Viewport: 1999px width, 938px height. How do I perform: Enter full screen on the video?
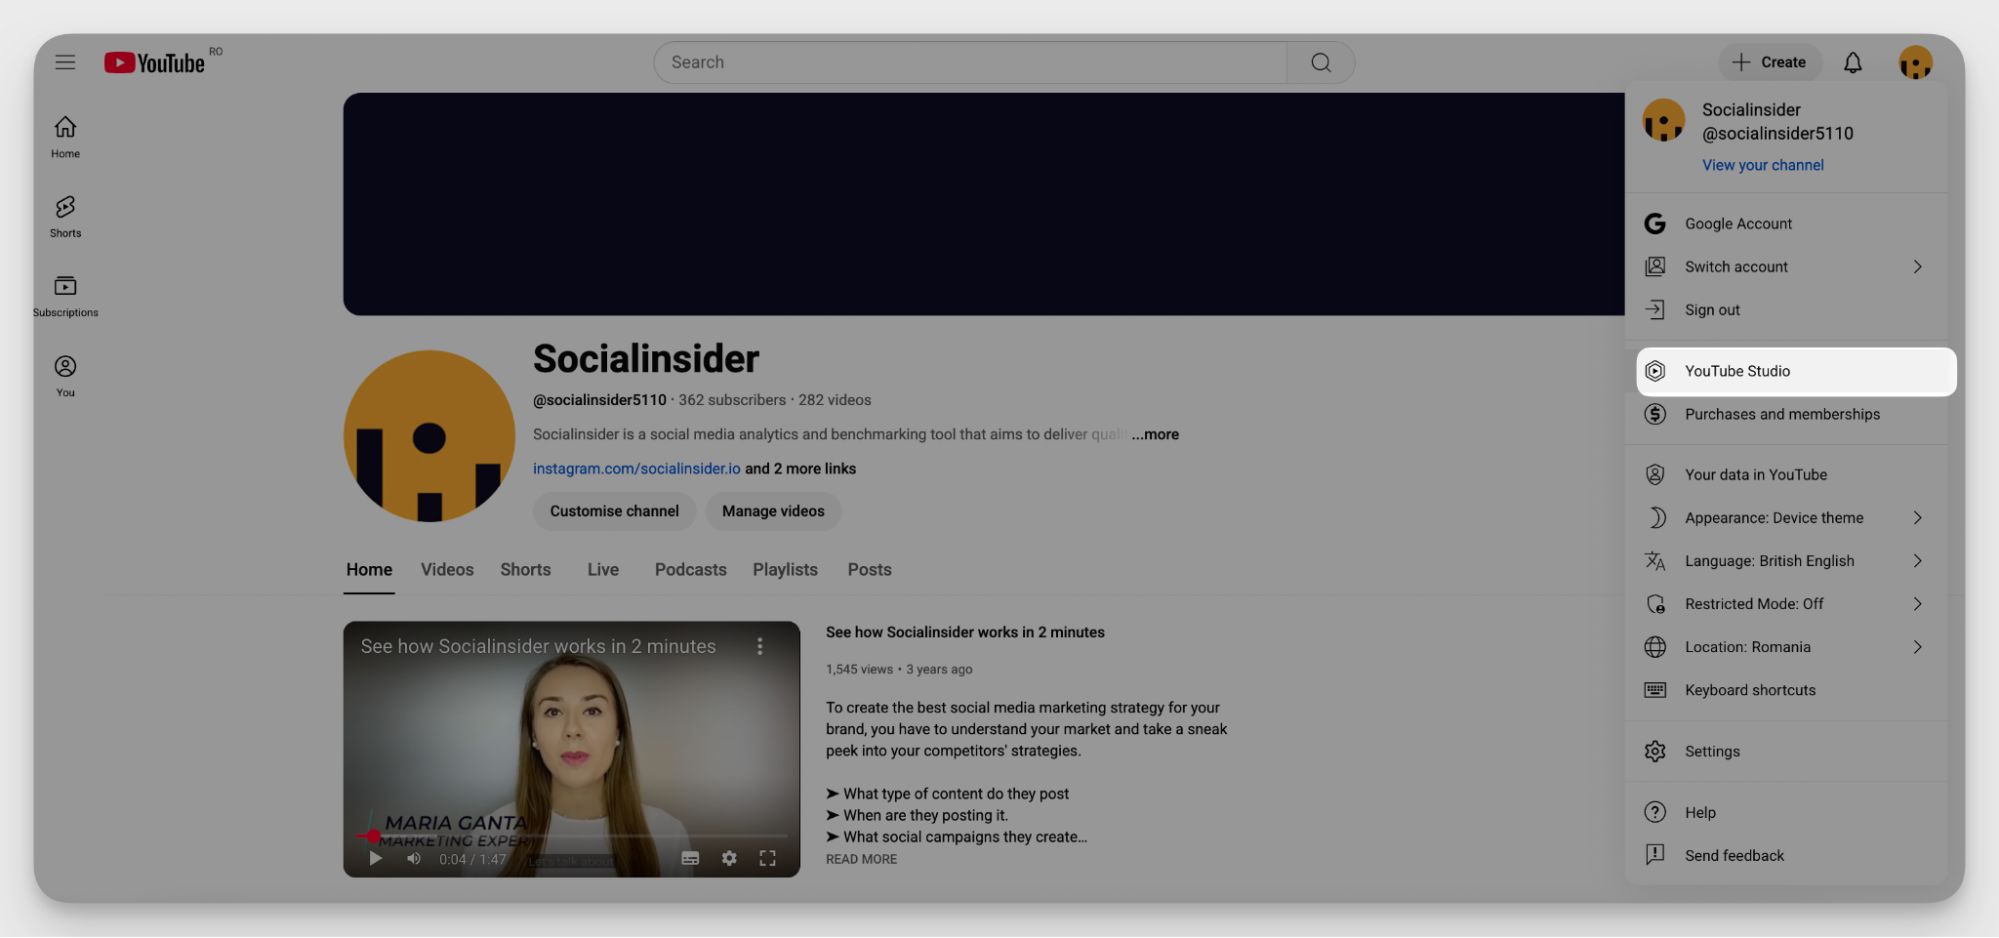click(768, 858)
